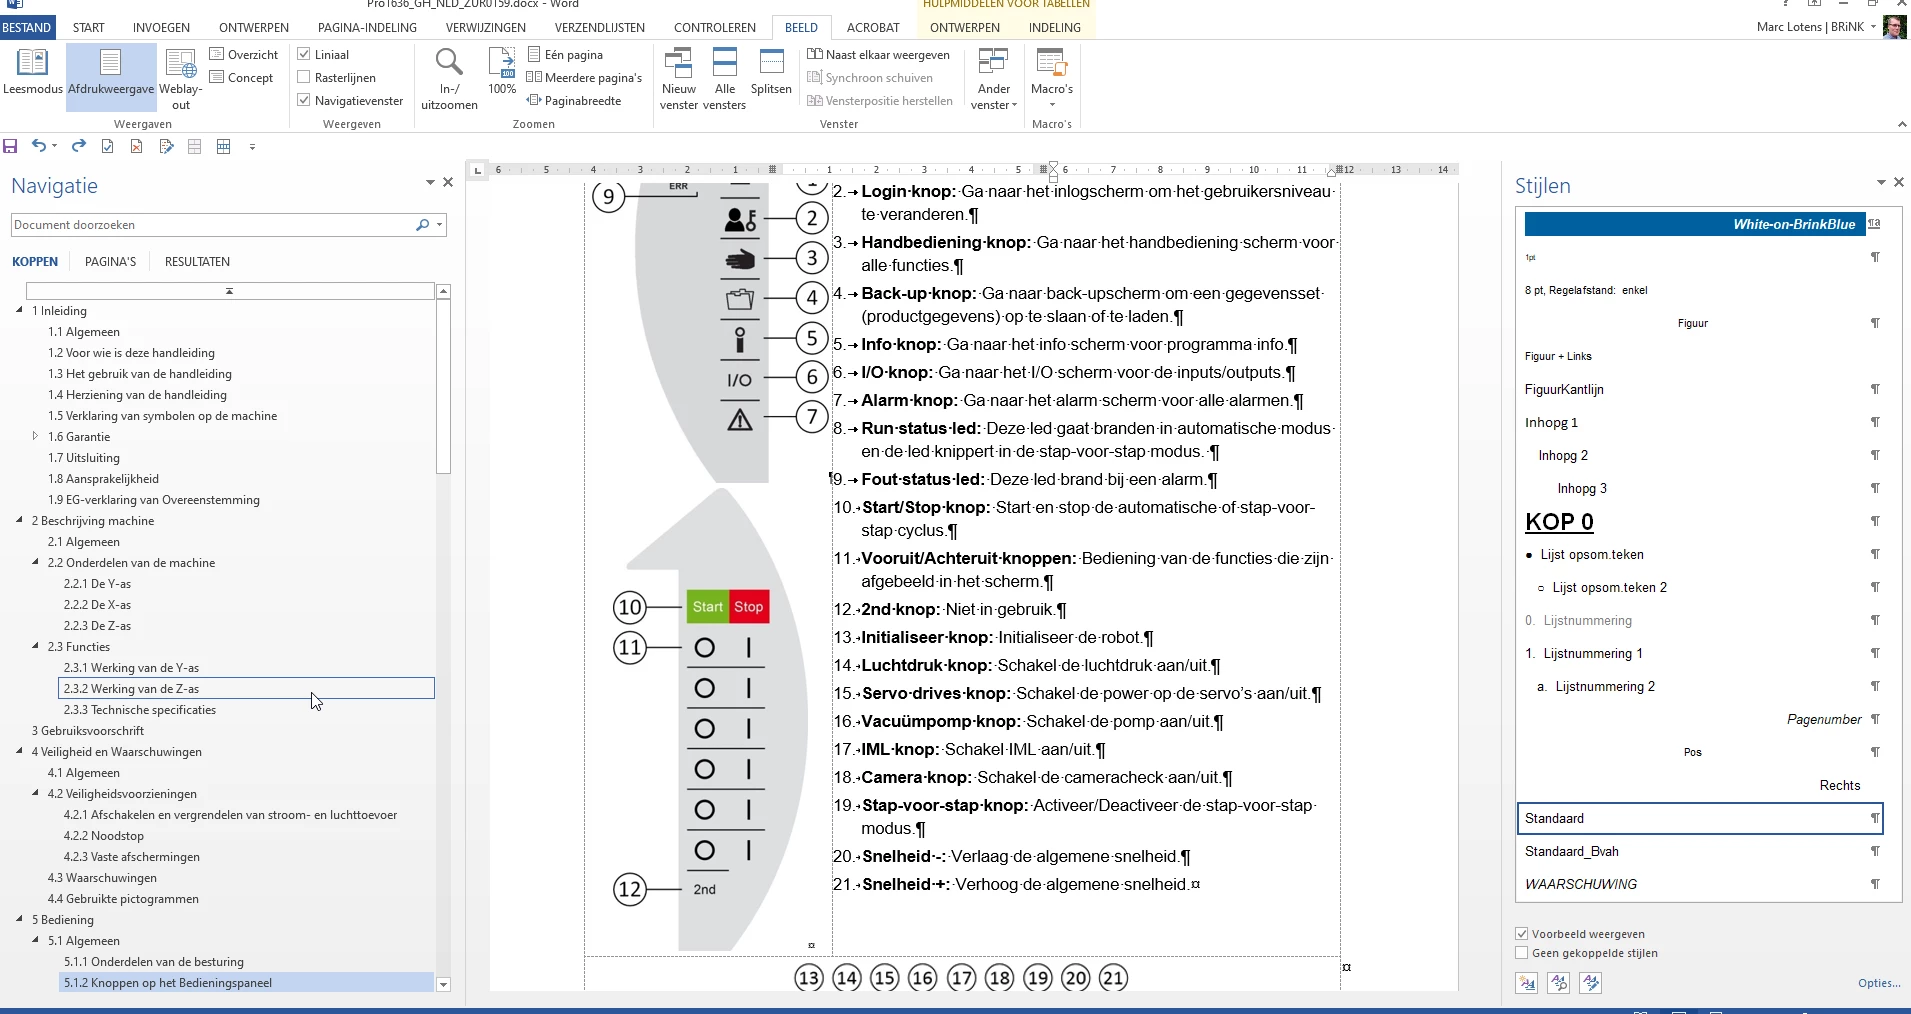Open the PAGINA'S tab in Navigatie
This screenshot has width=1911, height=1014.
point(110,262)
